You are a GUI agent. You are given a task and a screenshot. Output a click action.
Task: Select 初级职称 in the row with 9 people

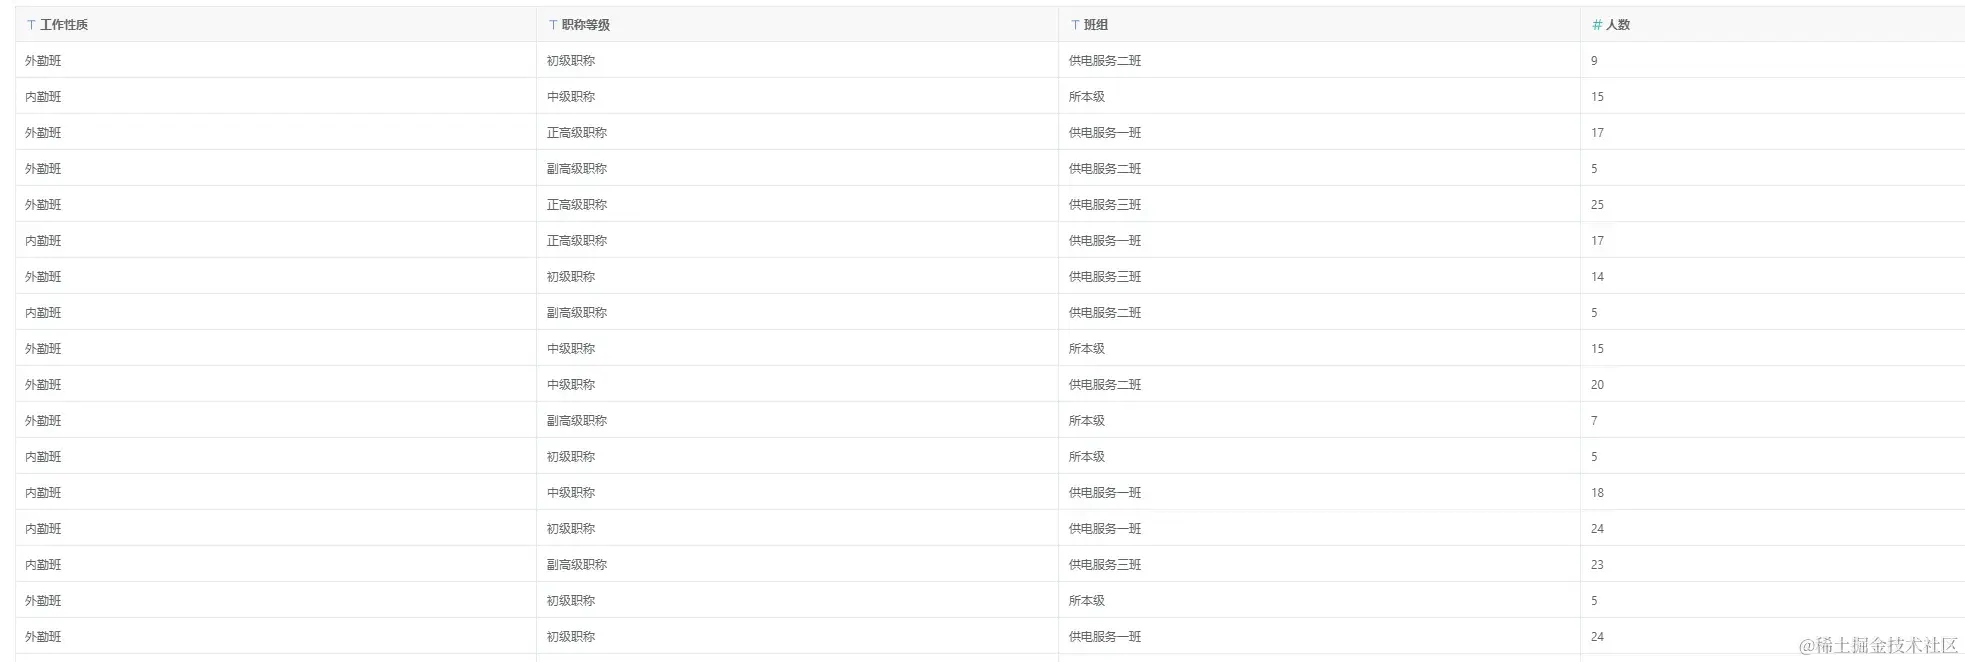point(571,61)
